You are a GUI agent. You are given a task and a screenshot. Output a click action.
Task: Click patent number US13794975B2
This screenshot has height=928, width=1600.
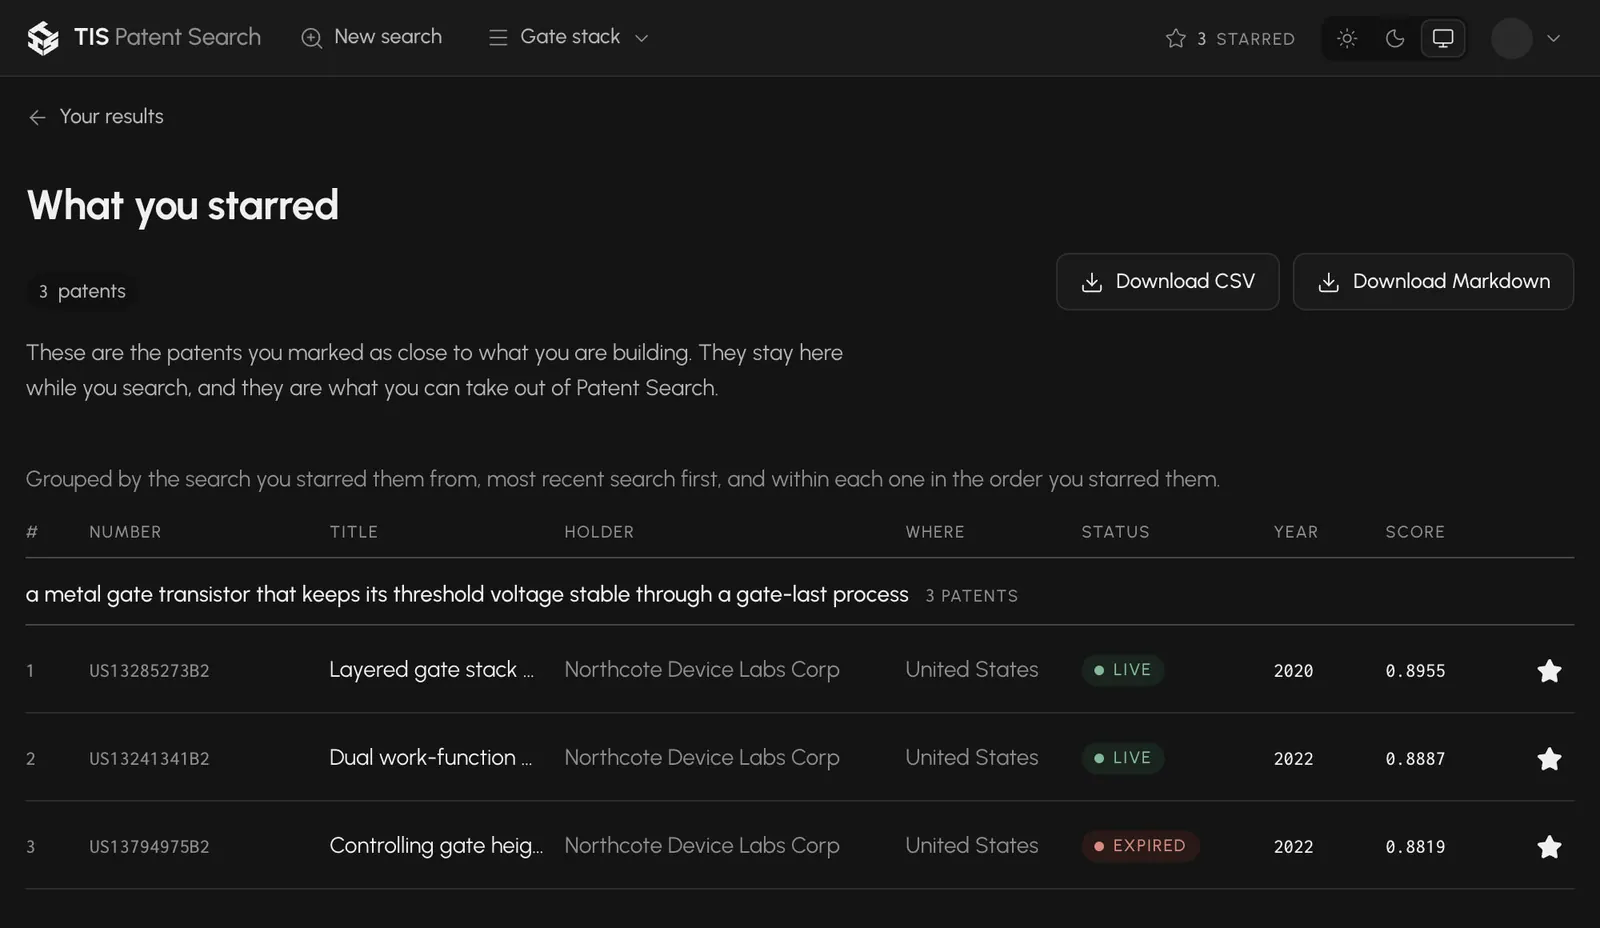point(149,847)
